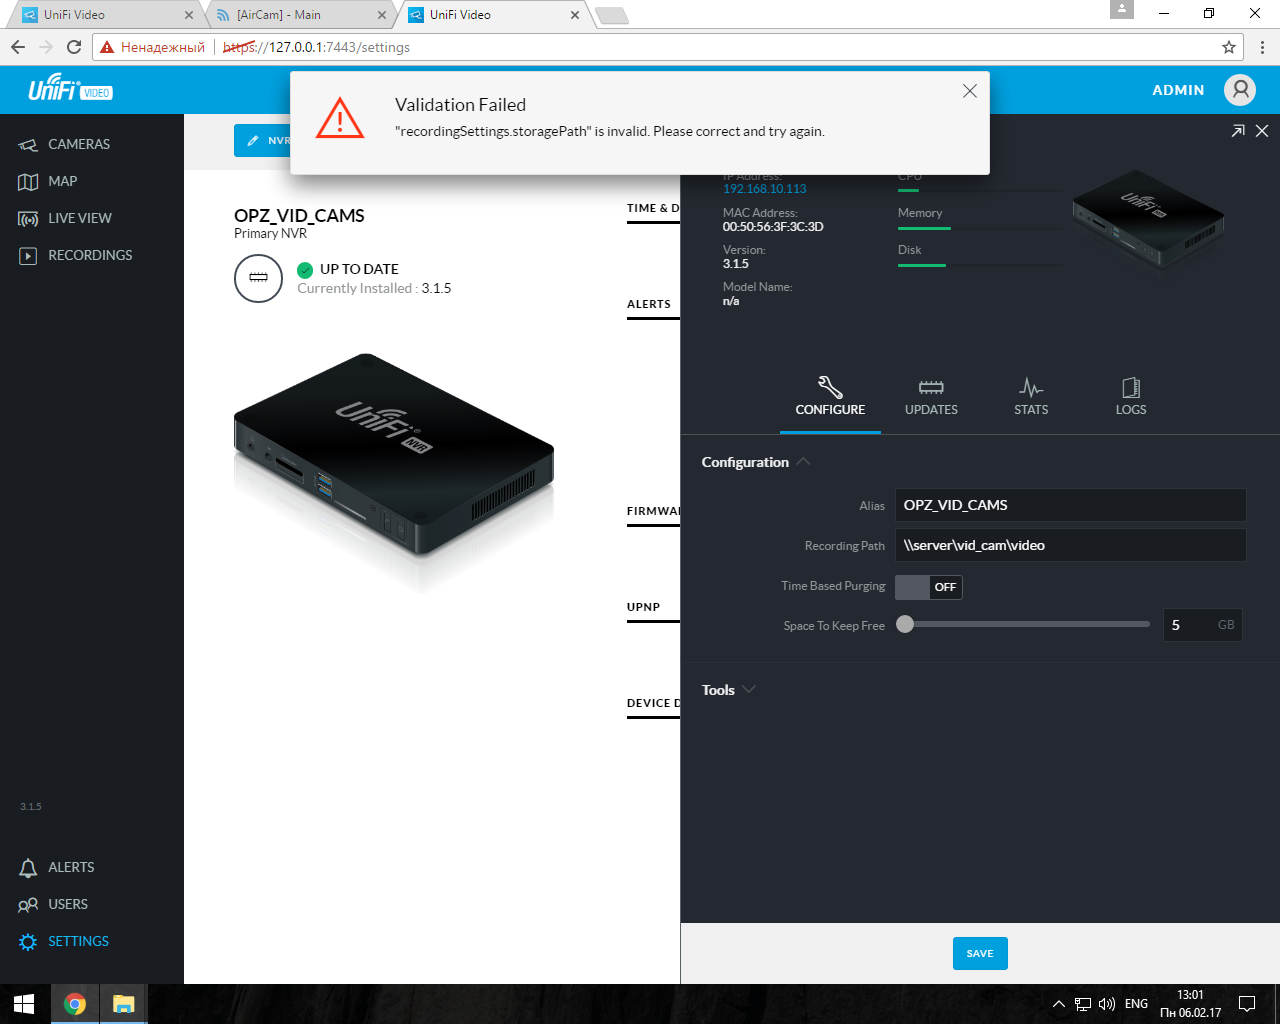Screen dimensions: 1280x1024
Task: Click the NVR status circle icon
Action: tap(258, 278)
